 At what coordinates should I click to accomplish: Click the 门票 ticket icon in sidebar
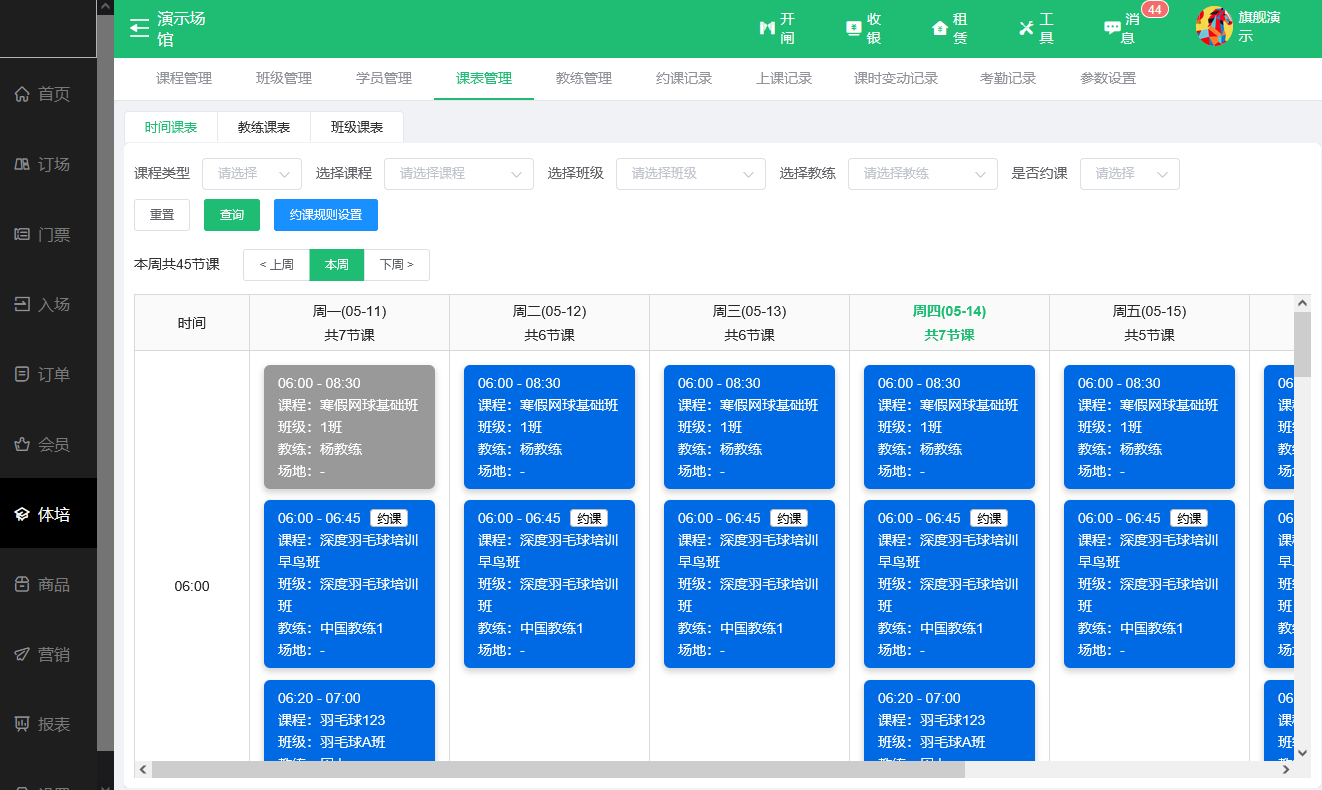point(22,234)
